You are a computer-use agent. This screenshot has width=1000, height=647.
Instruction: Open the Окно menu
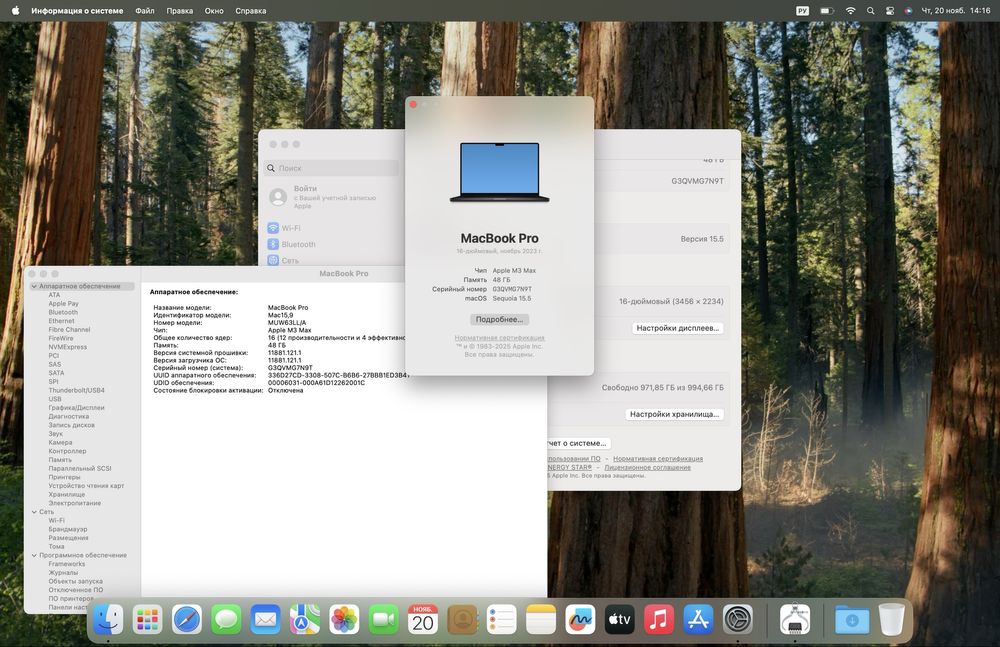214,10
